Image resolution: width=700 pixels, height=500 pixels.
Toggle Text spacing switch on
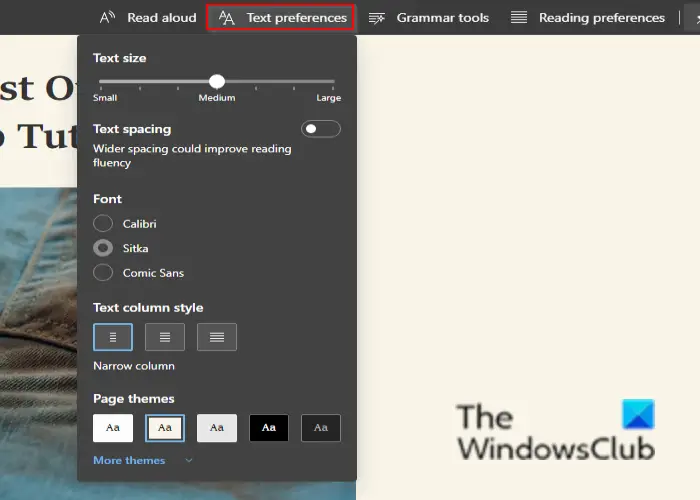tap(321, 129)
